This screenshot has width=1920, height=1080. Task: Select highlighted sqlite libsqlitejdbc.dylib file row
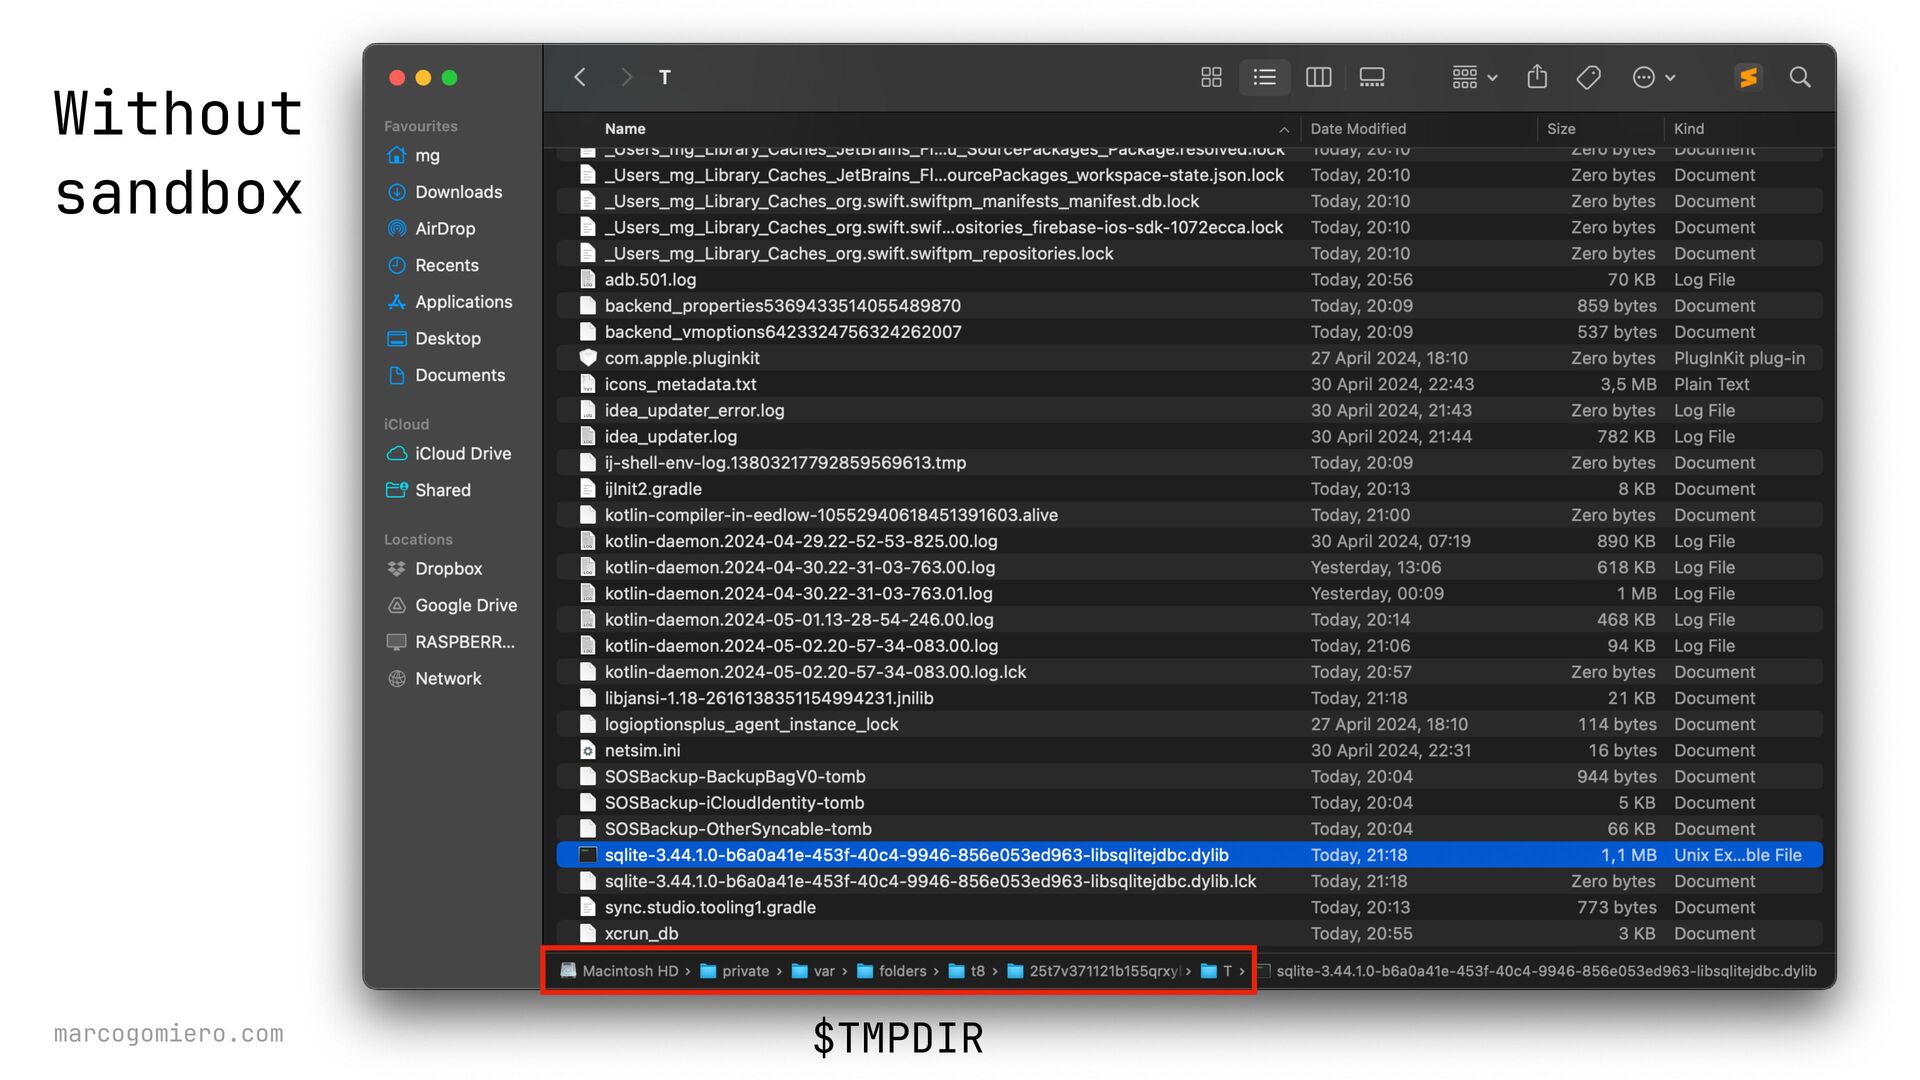pos(1189,855)
